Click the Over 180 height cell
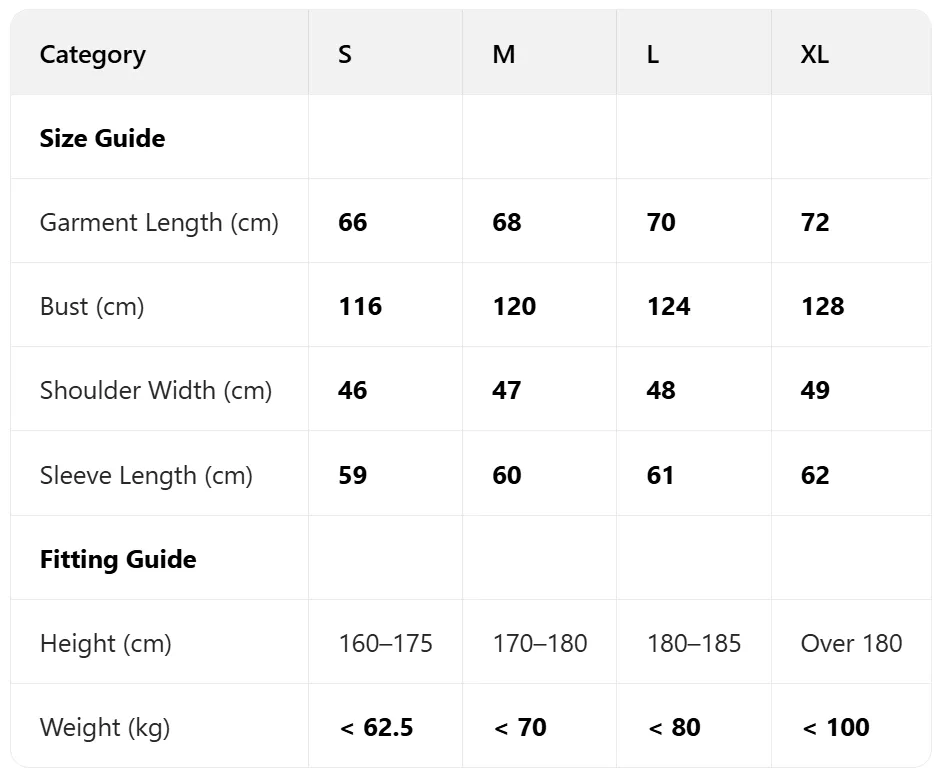This screenshot has width=934, height=774. pos(851,643)
